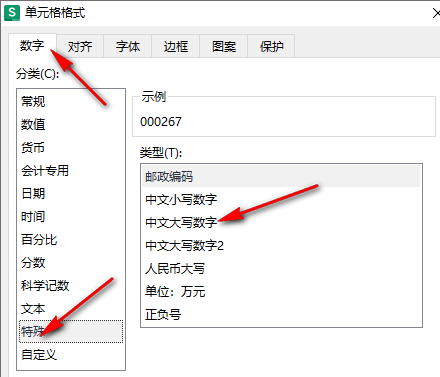Open the 图案 tab
This screenshot has height=377, width=440.
pos(224,46)
